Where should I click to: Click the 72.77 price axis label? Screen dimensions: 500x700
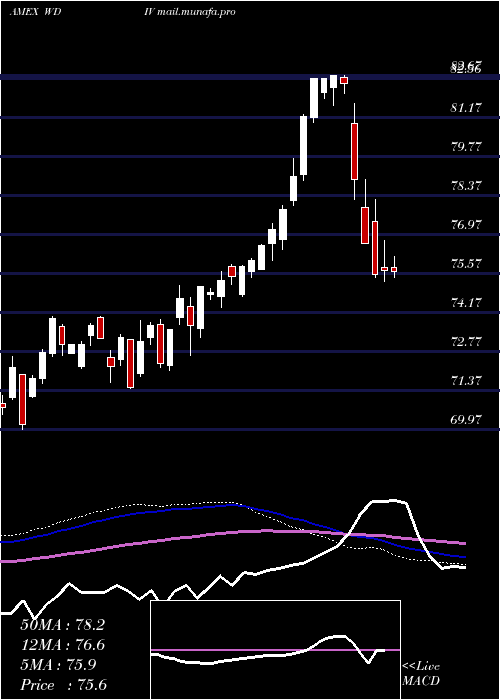click(467, 342)
